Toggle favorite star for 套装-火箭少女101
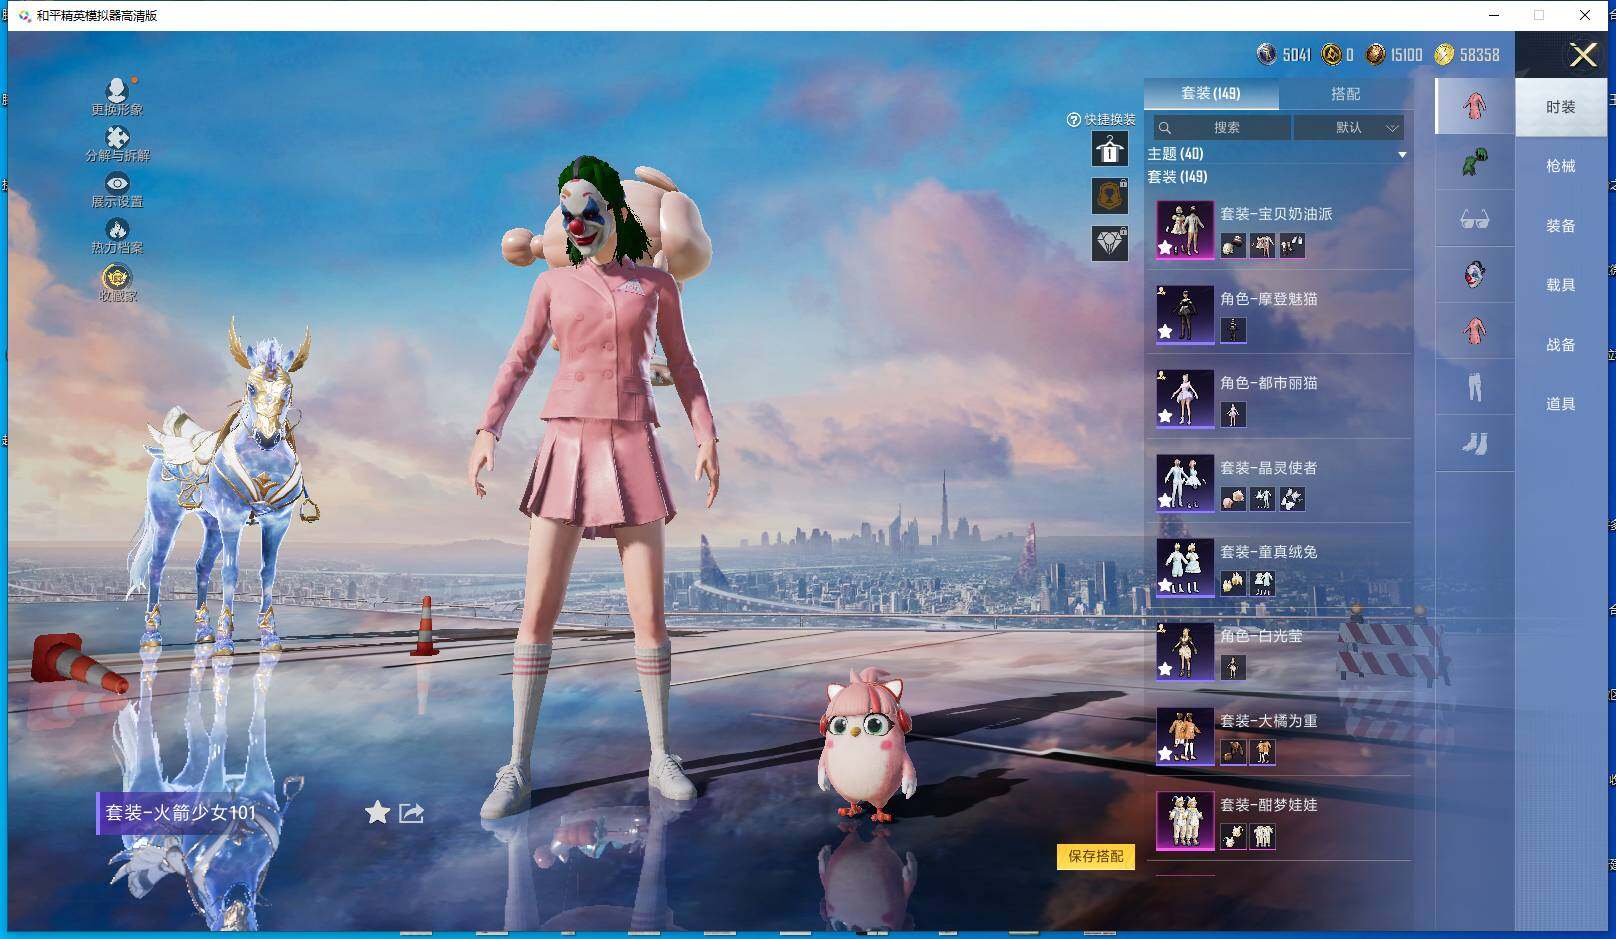Screen dimensions: 1616x939 coord(377,812)
